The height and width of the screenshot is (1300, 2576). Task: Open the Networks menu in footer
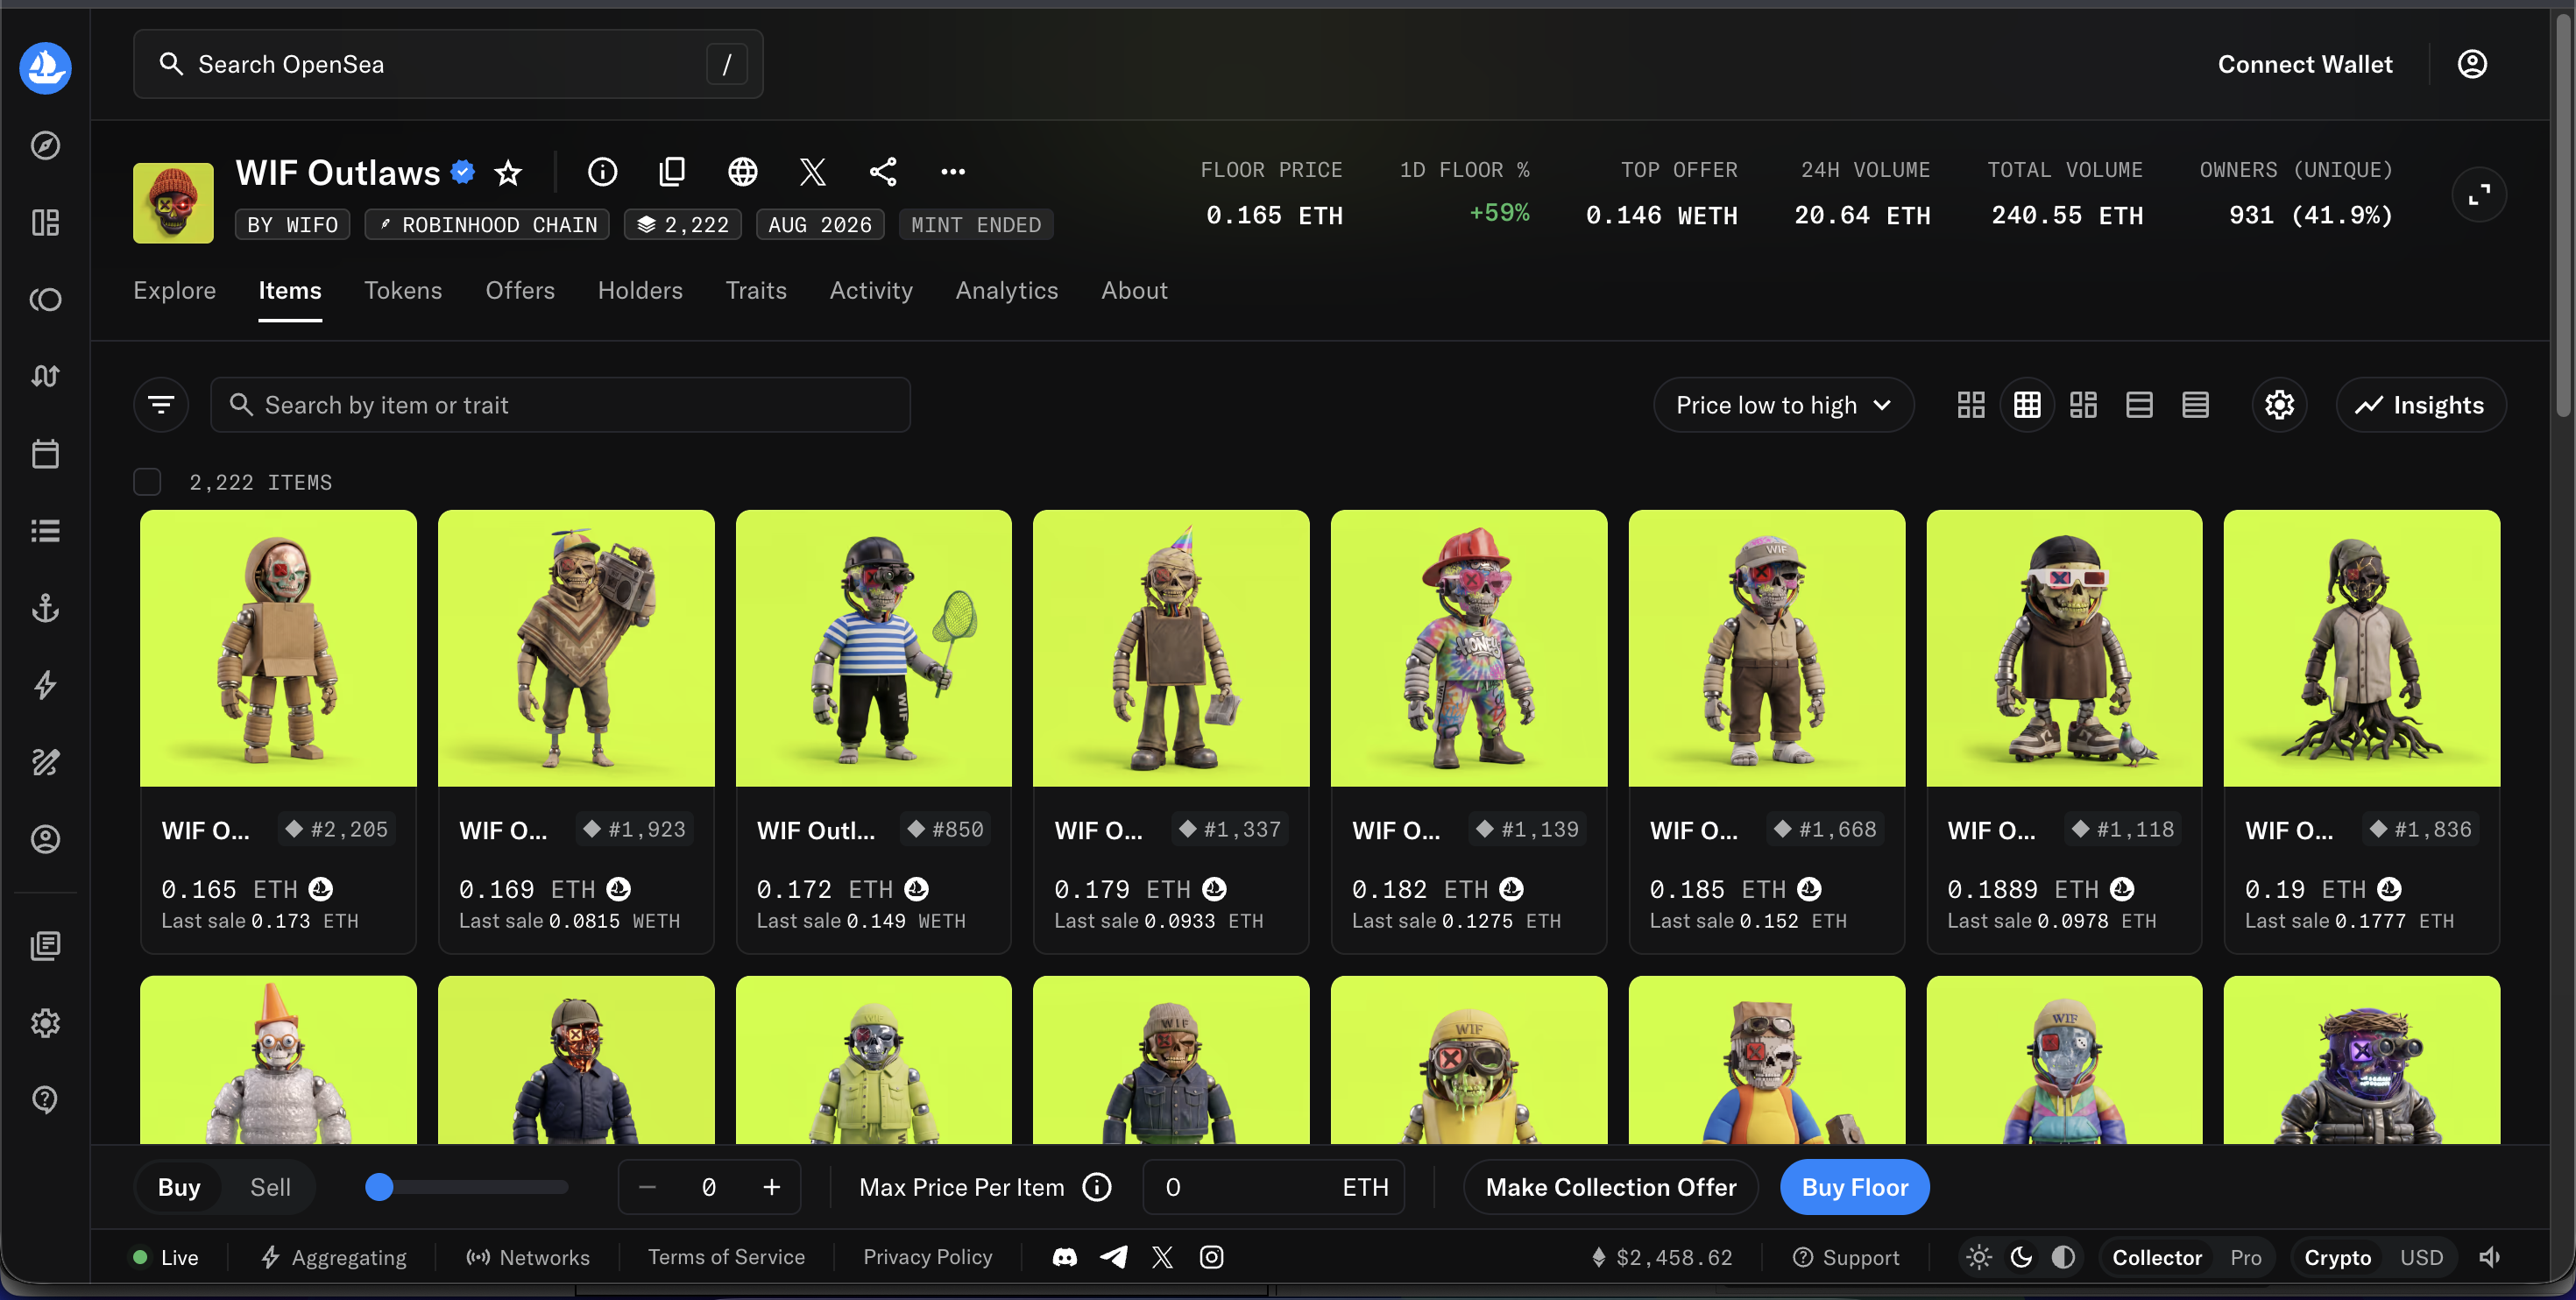tap(528, 1257)
